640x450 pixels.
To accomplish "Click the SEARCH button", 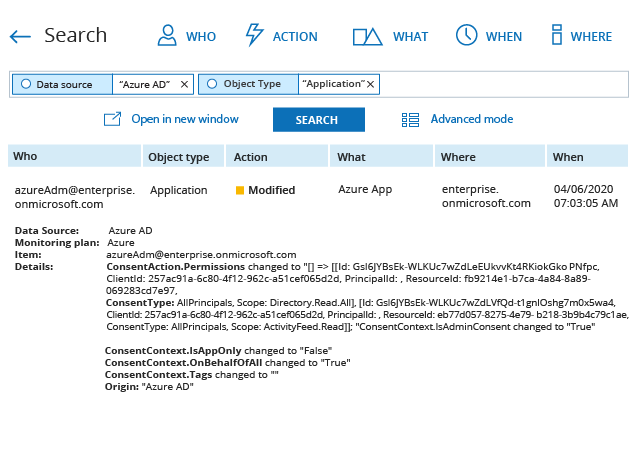I will pos(319,120).
